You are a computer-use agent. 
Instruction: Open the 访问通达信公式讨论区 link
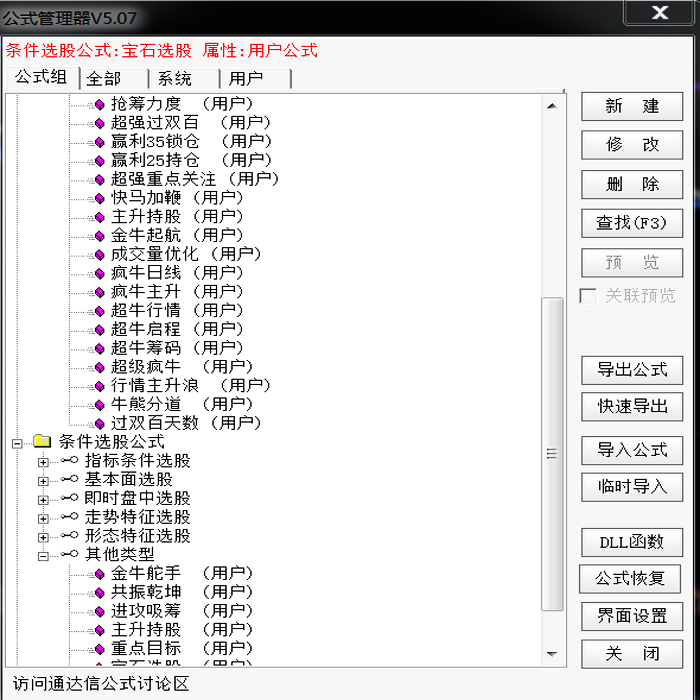pos(100,685)
